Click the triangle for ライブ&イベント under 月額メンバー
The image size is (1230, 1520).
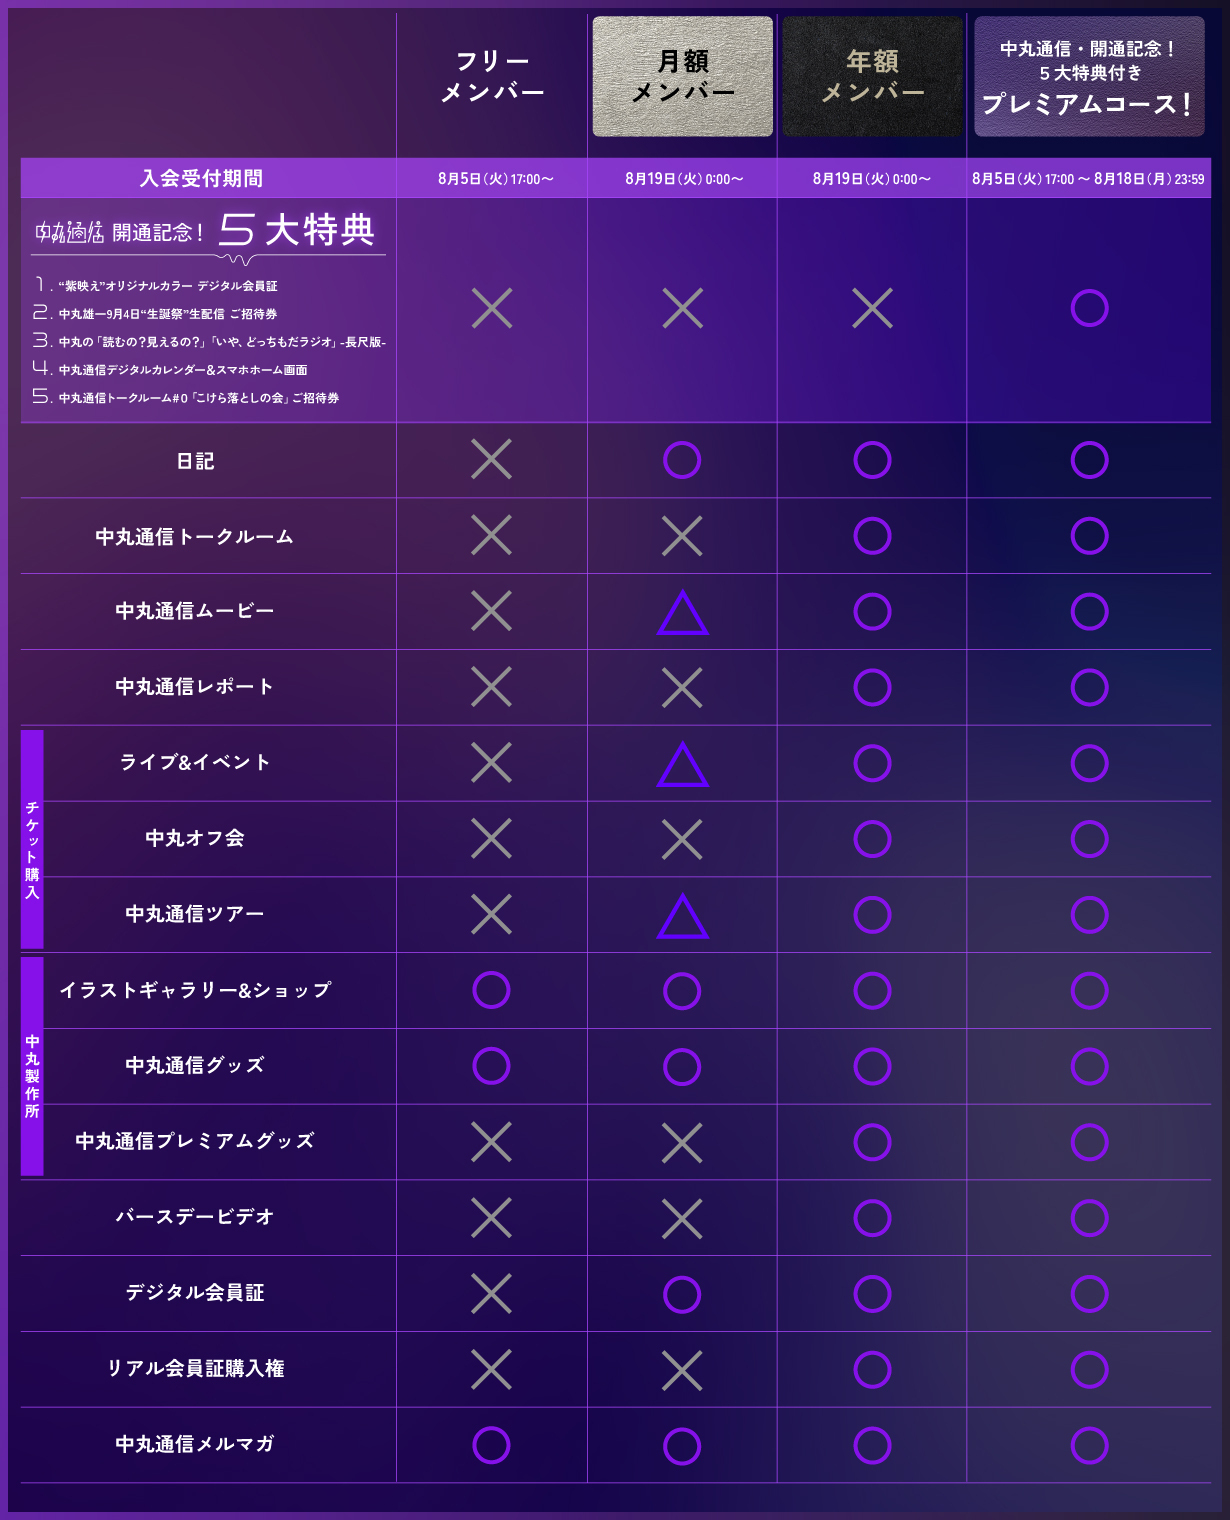coord(683,765)
